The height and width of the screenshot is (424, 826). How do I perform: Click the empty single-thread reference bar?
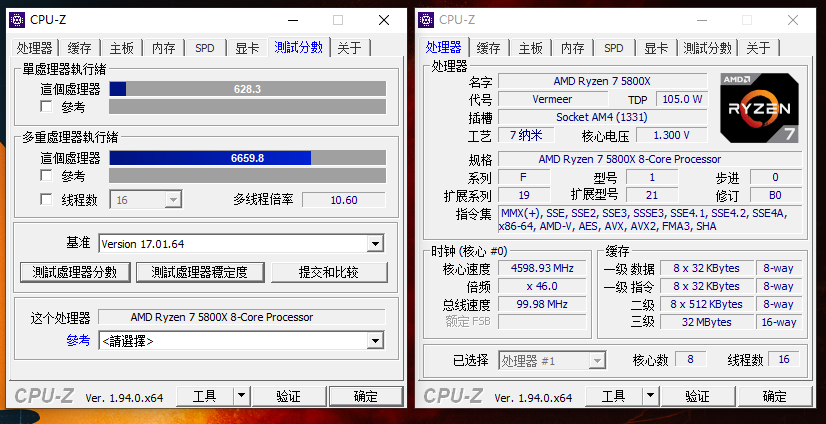click(248, 106)
